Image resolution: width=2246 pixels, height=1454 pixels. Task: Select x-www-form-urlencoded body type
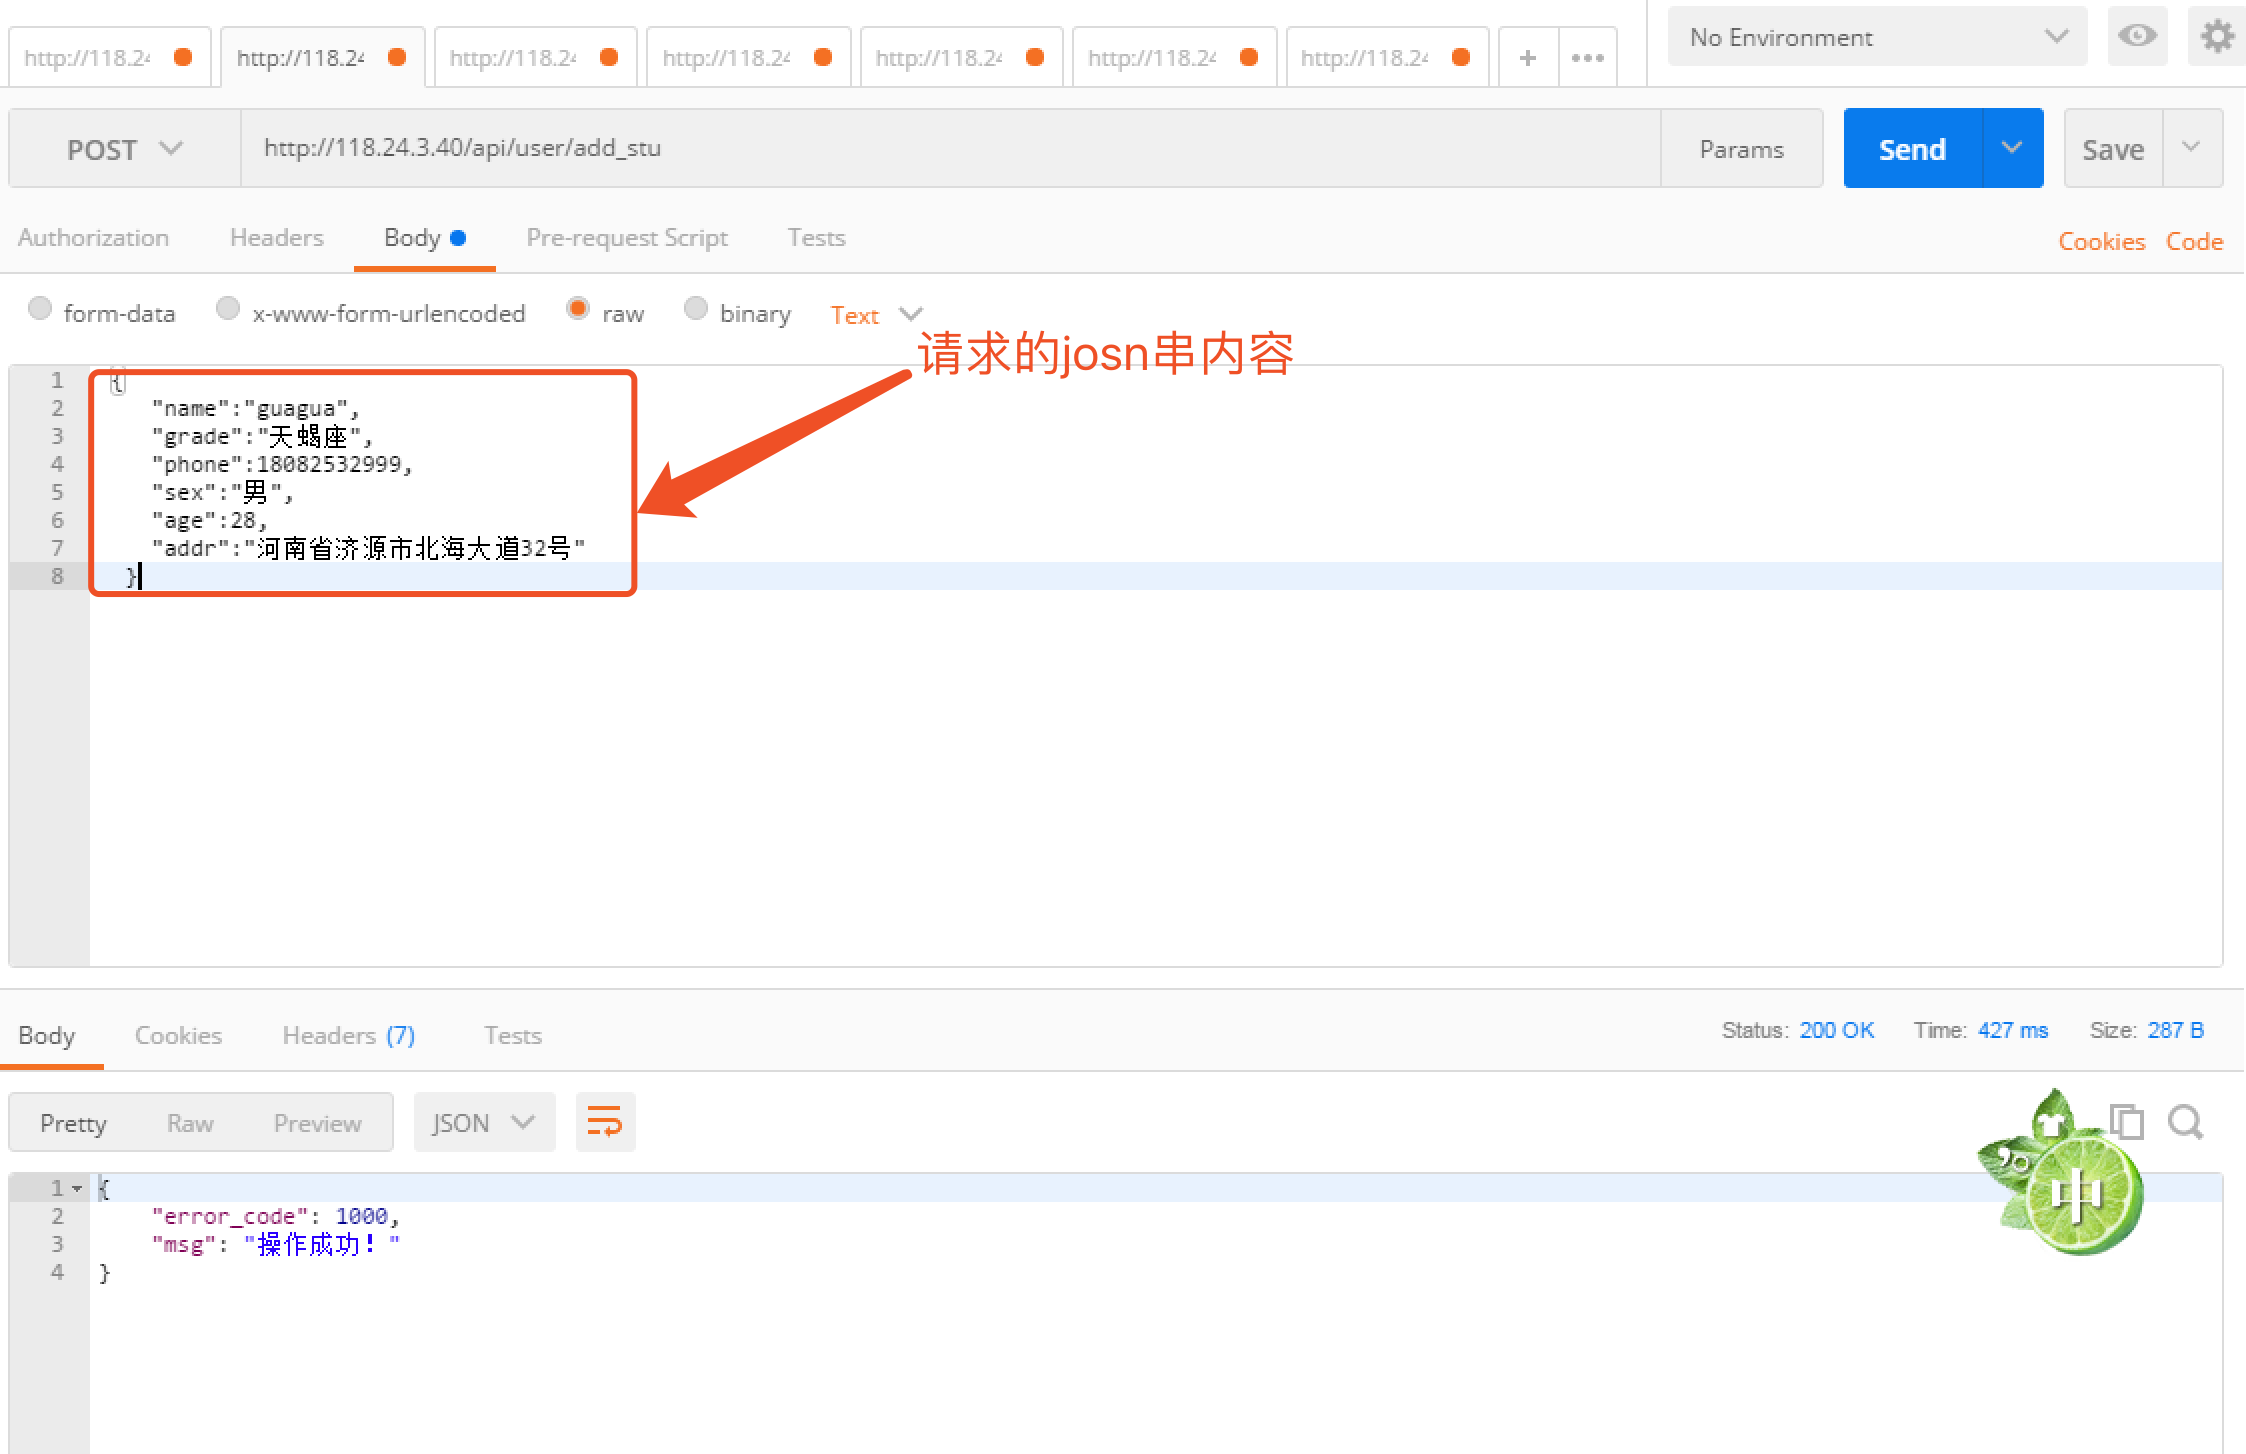(x=228, y=309)
